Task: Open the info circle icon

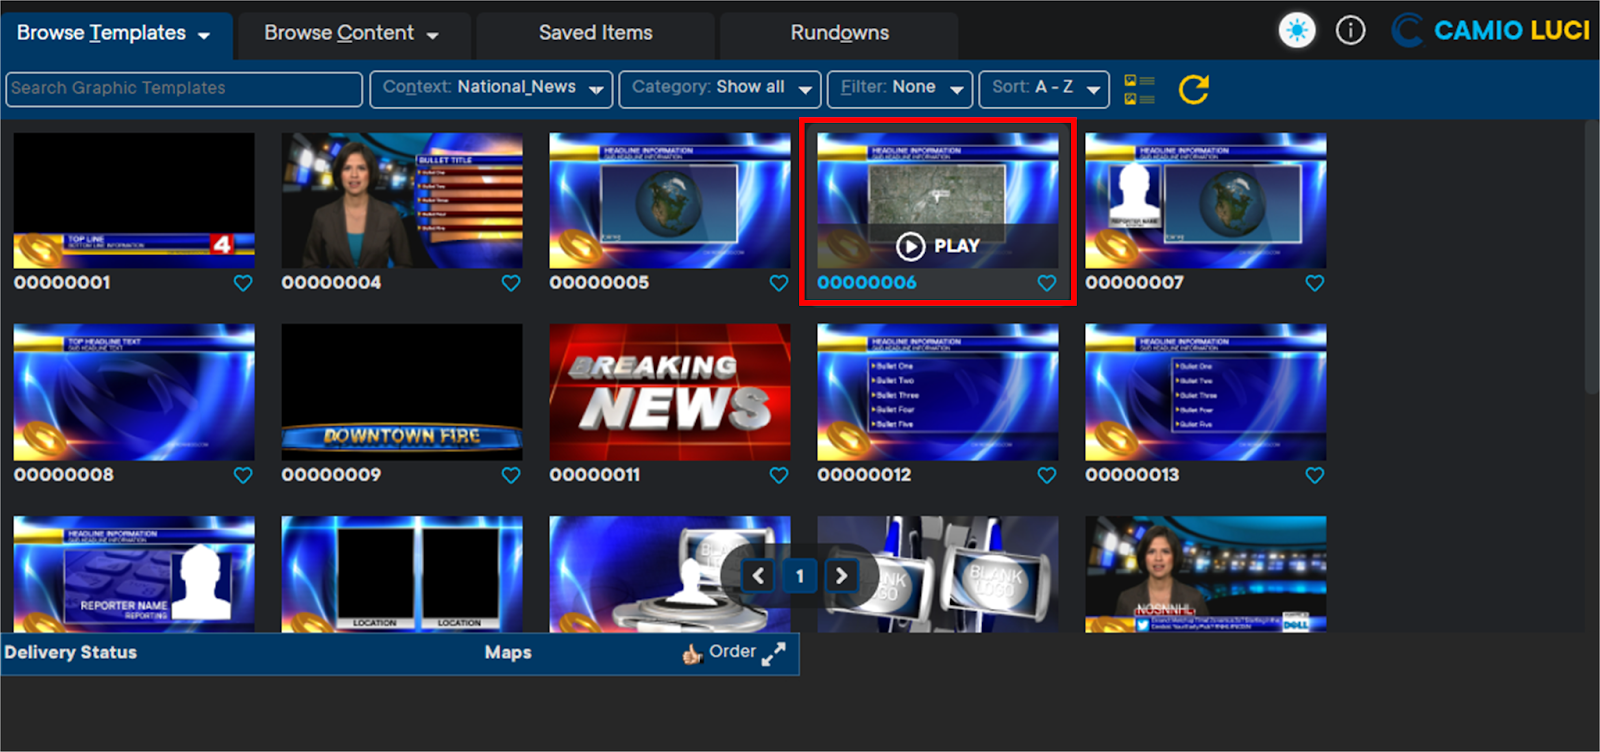Action: click(1350, 31)
